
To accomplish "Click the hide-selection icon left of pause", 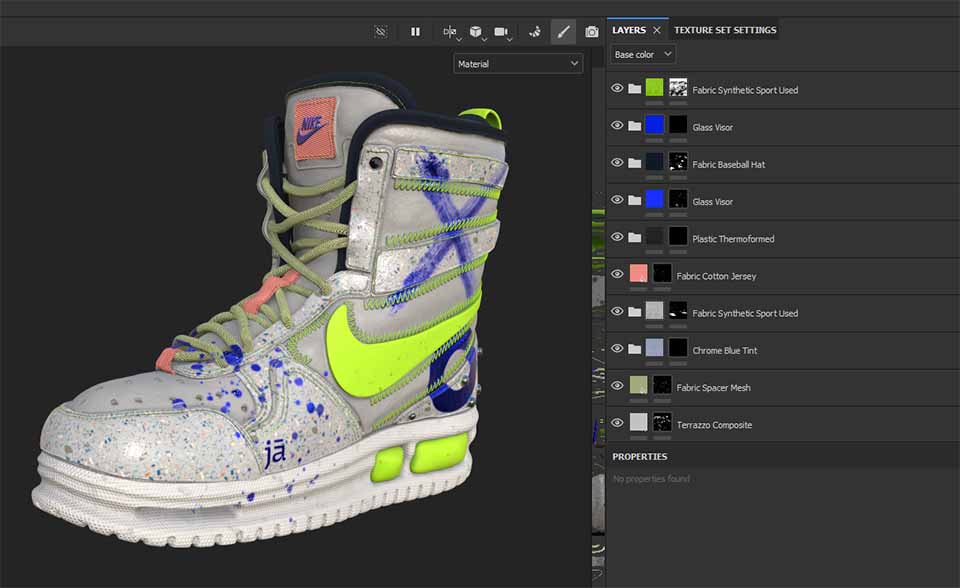I will click(x=380, y=32).
